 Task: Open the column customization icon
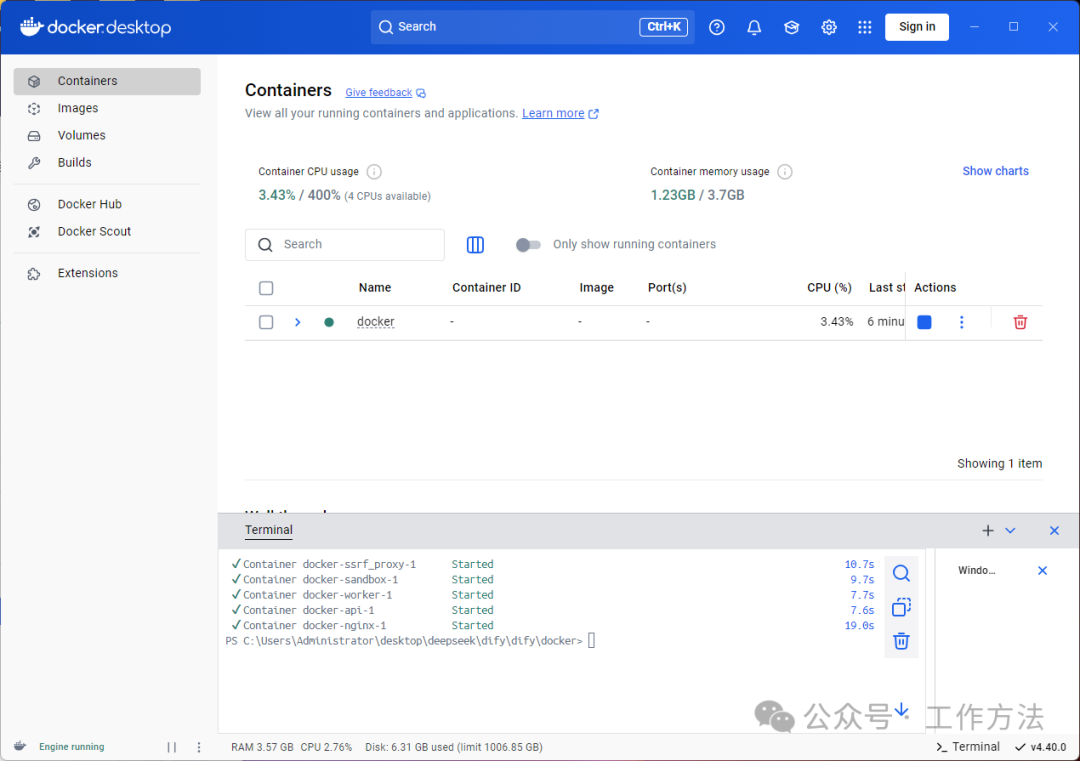tap(475, 244)
